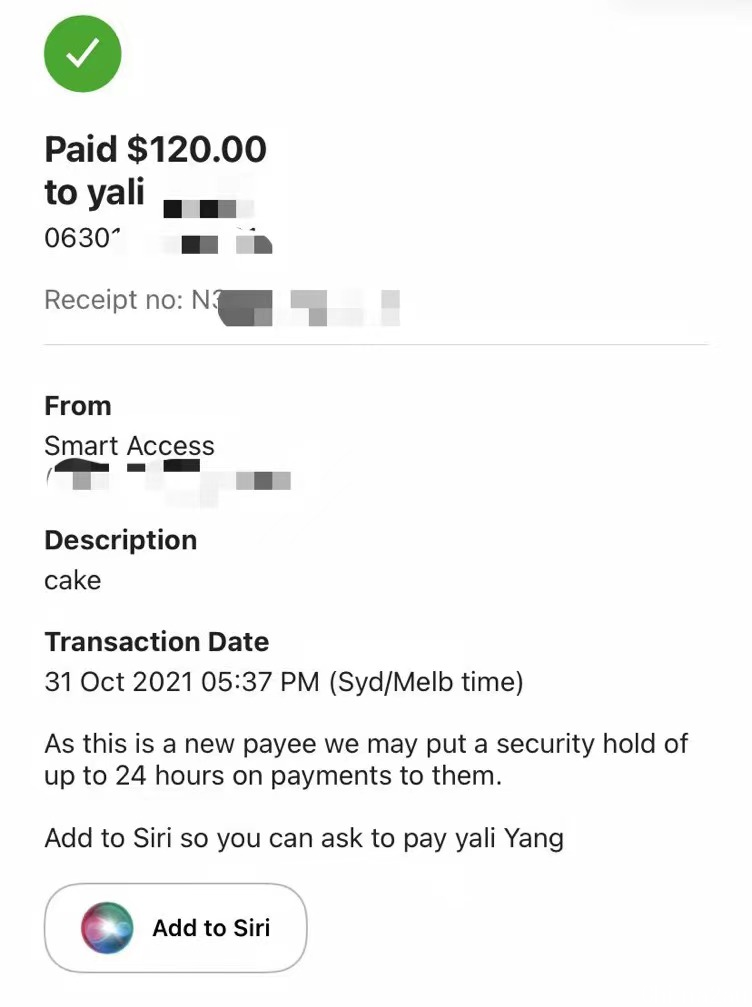Tap the green success checkmark icon

click(x=82, y=54)
